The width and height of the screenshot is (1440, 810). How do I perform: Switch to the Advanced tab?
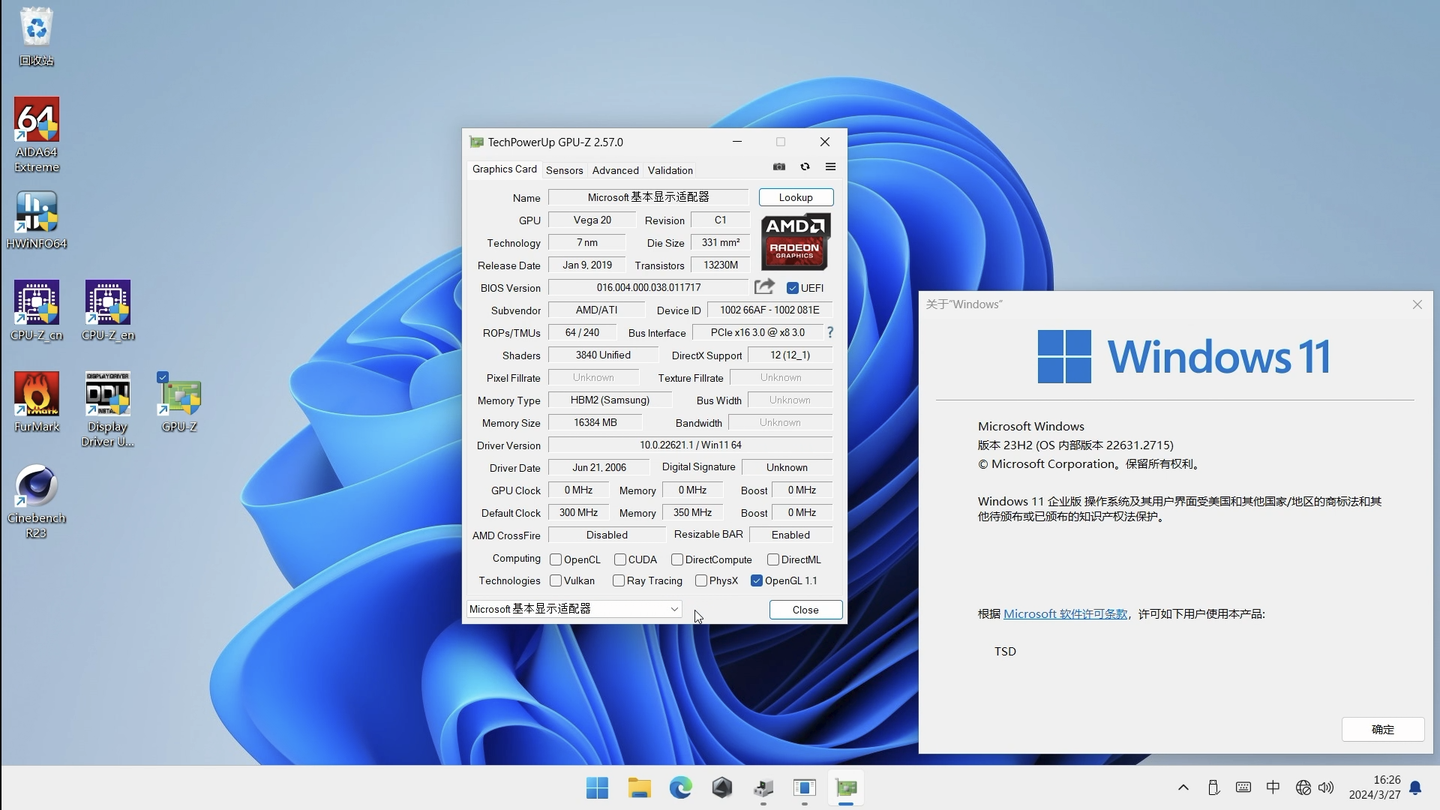point(615,170)
